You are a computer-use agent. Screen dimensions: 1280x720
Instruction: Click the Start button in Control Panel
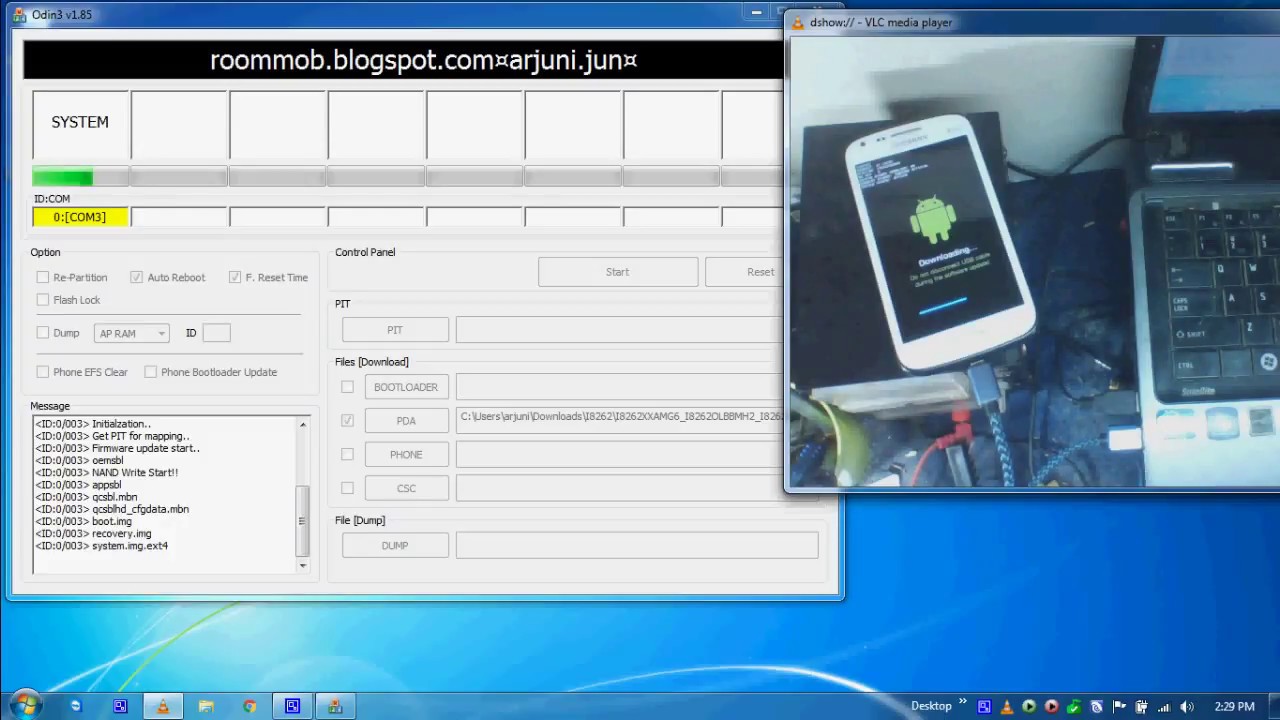[x=618, y=272]
